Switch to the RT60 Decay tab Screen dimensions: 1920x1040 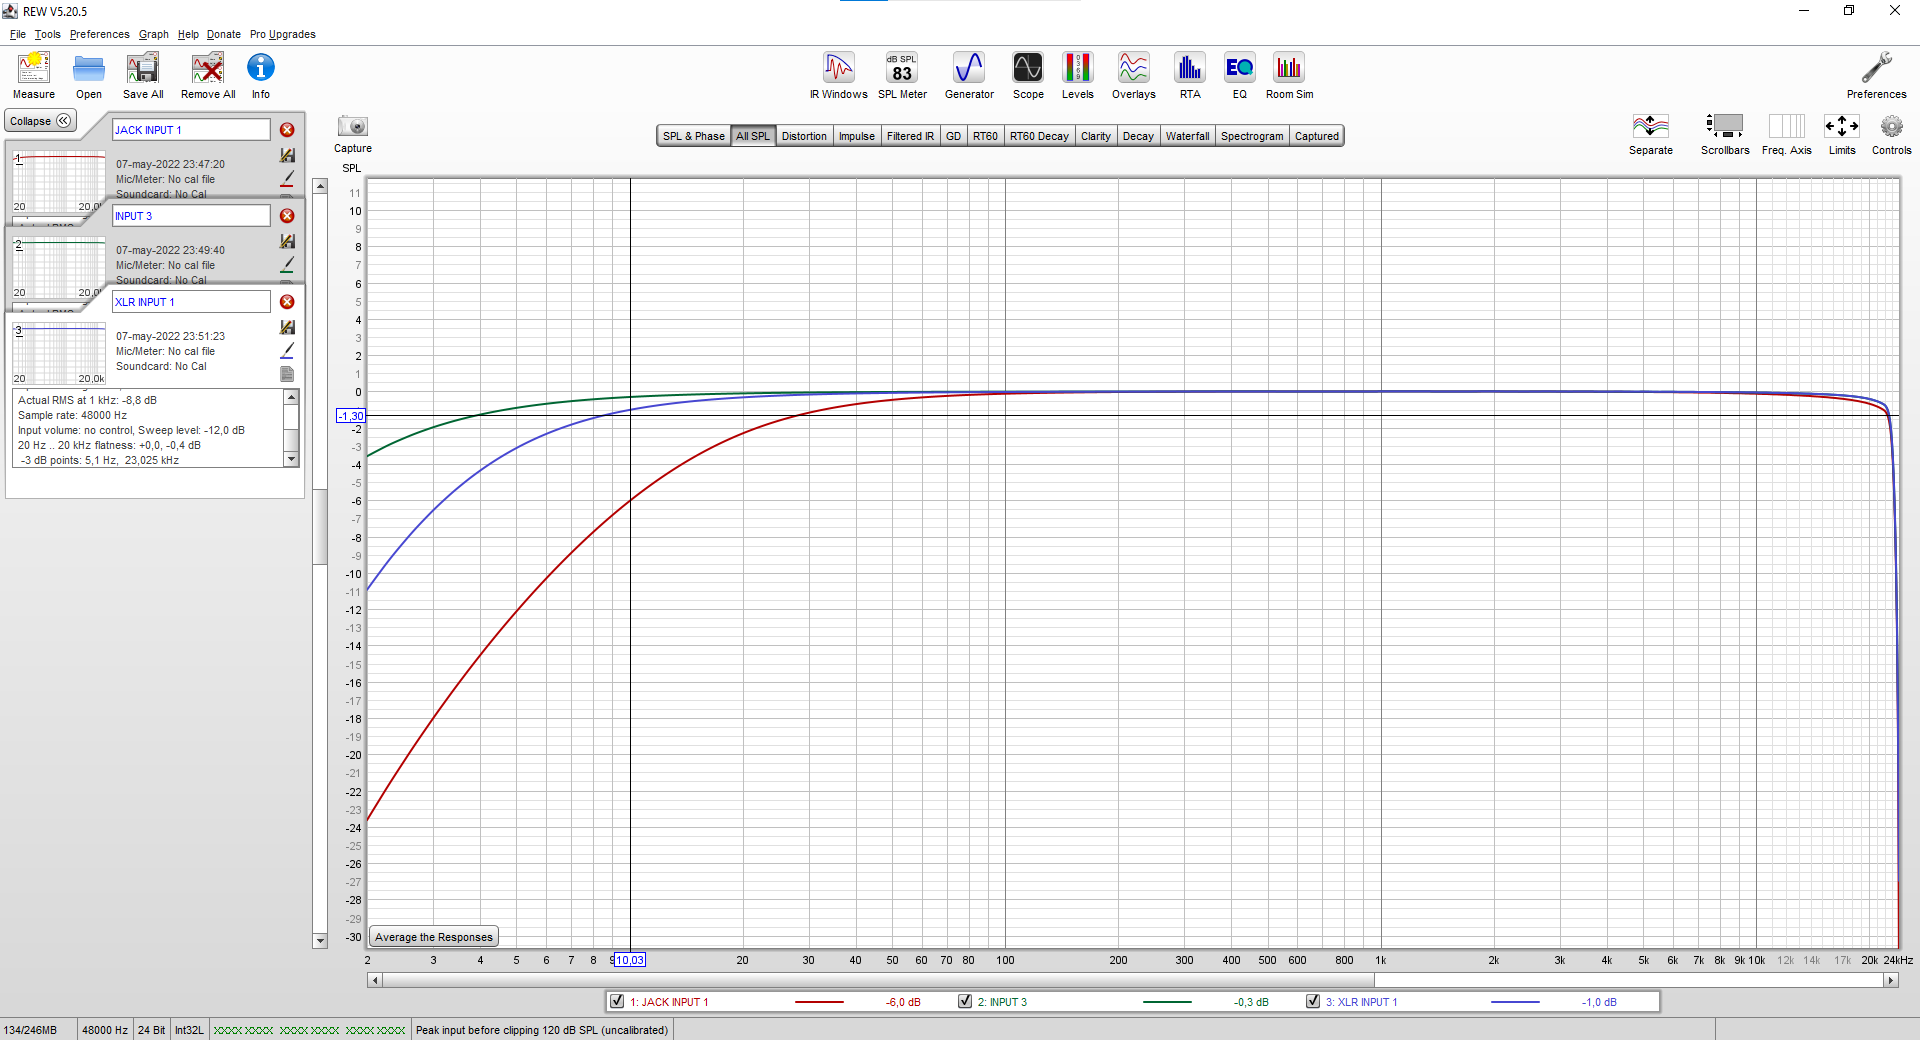[x=1039, y=136]
